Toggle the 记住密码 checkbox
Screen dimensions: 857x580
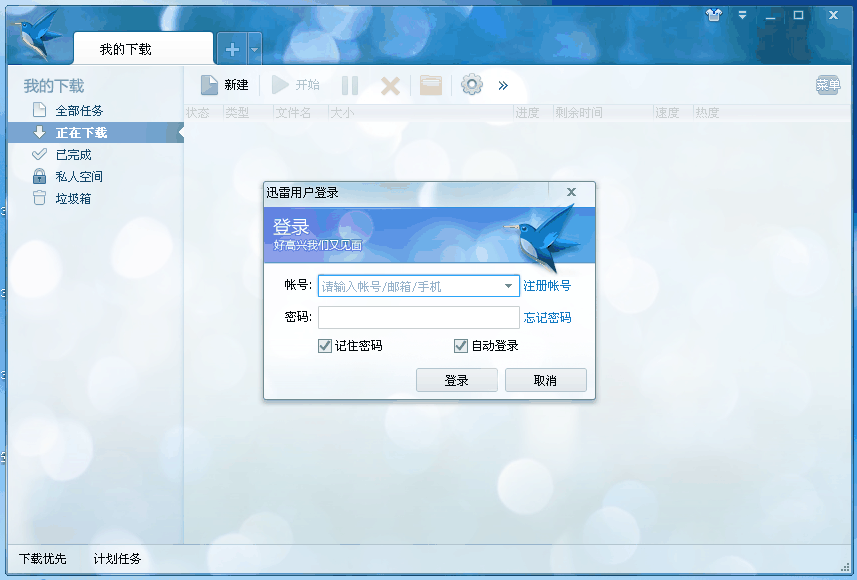[325, 346]
